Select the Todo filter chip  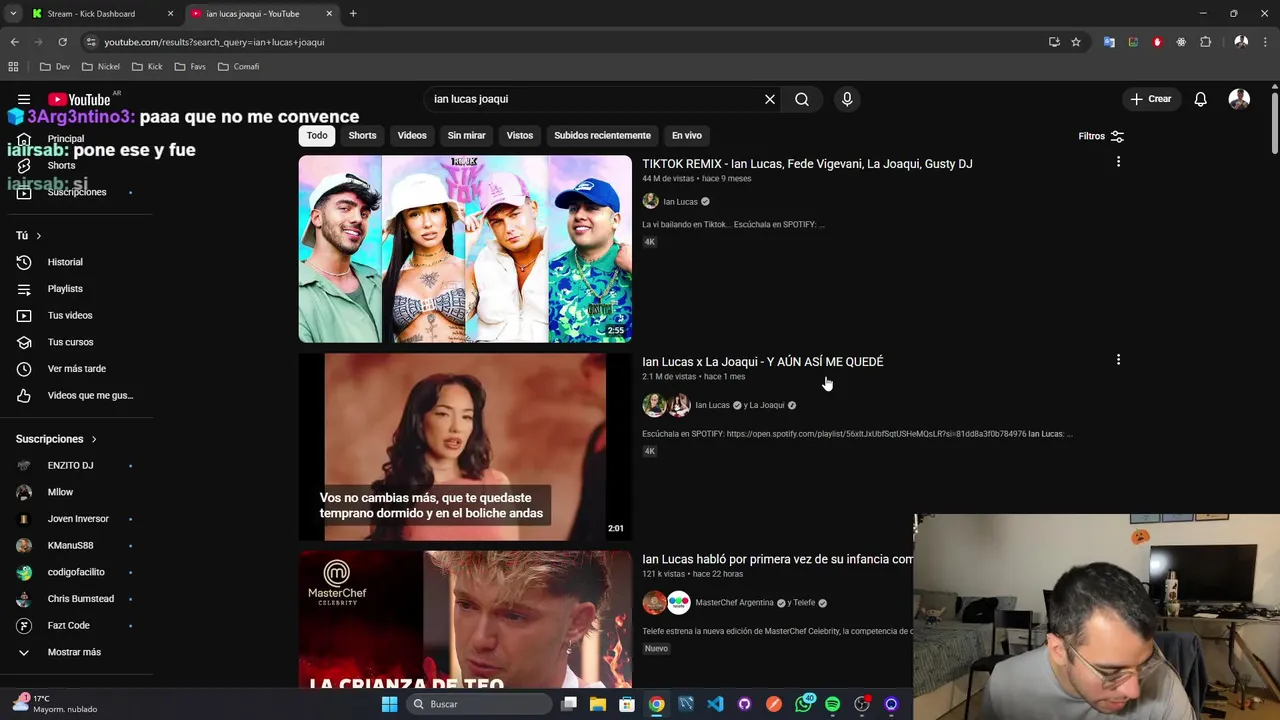click(x=317, y=136)
